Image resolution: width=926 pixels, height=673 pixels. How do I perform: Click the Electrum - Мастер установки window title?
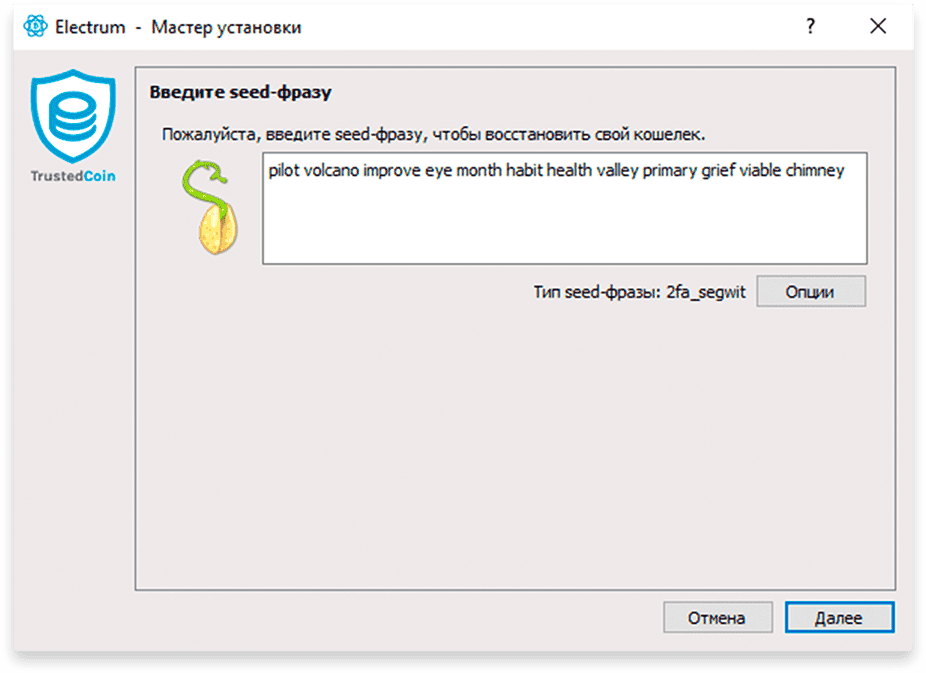tap(178, 27)
